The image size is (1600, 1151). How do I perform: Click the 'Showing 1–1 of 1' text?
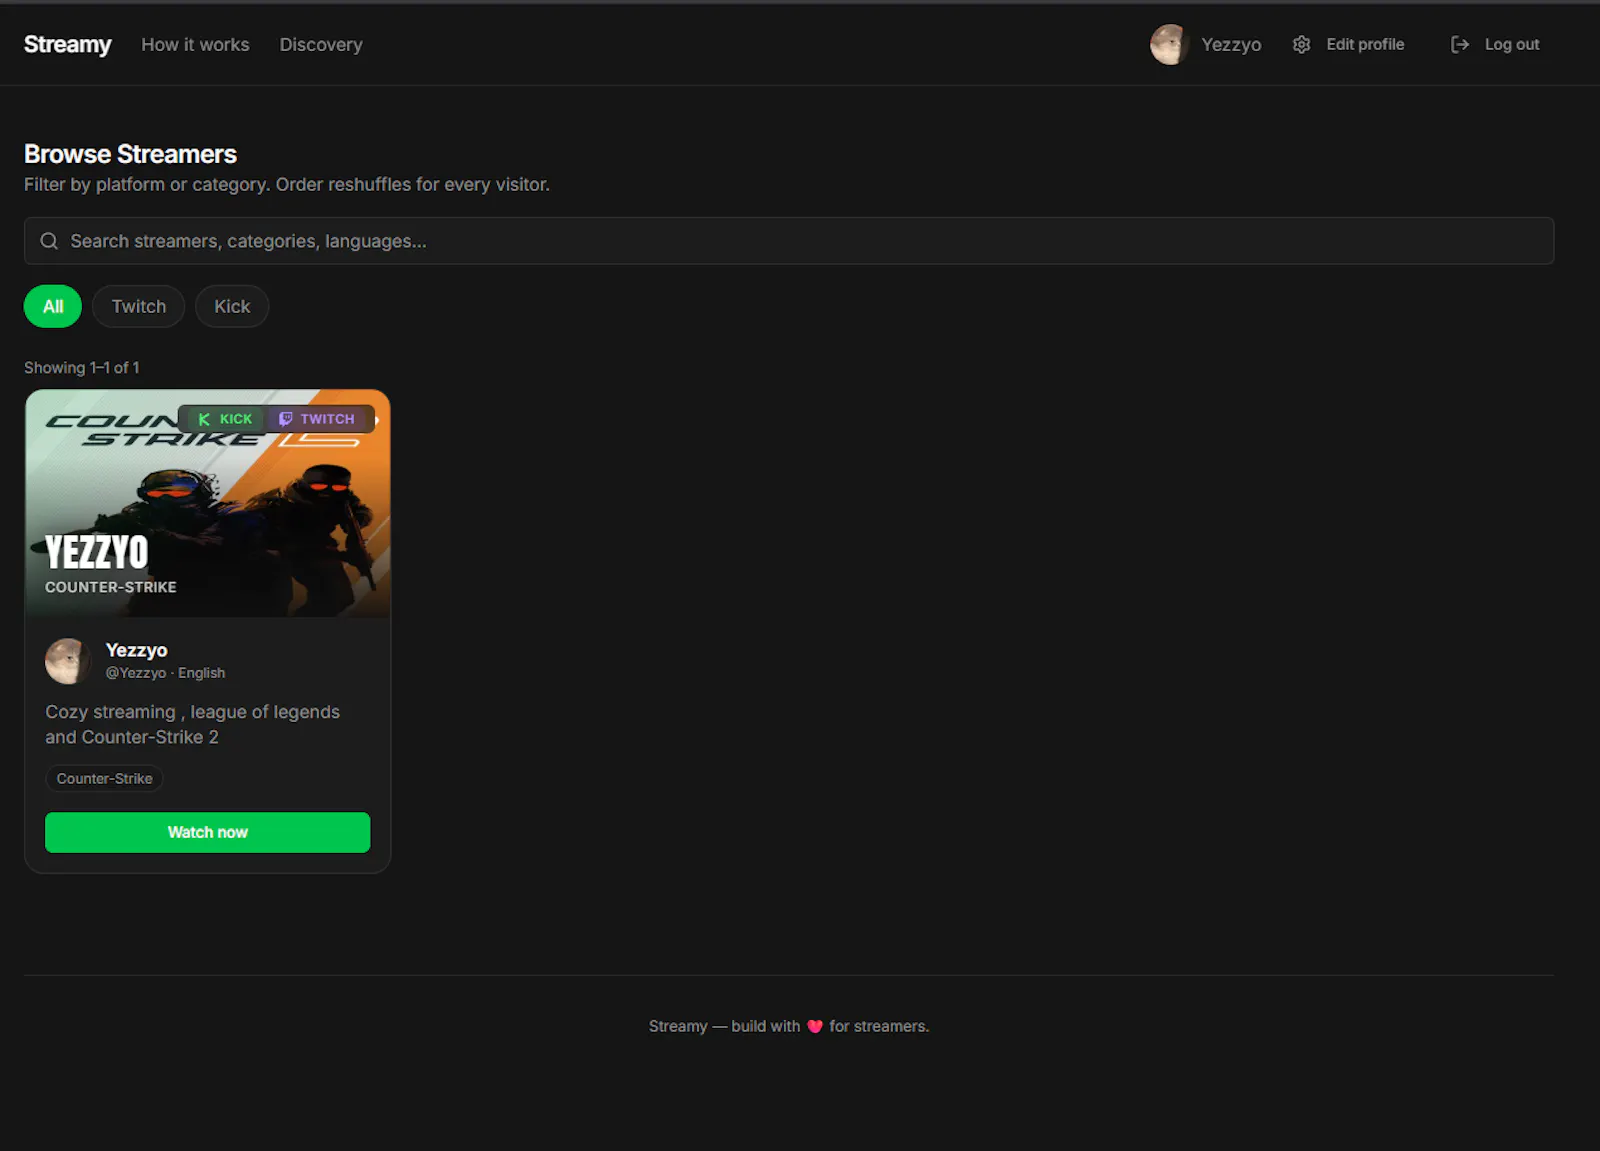(82, 367)
